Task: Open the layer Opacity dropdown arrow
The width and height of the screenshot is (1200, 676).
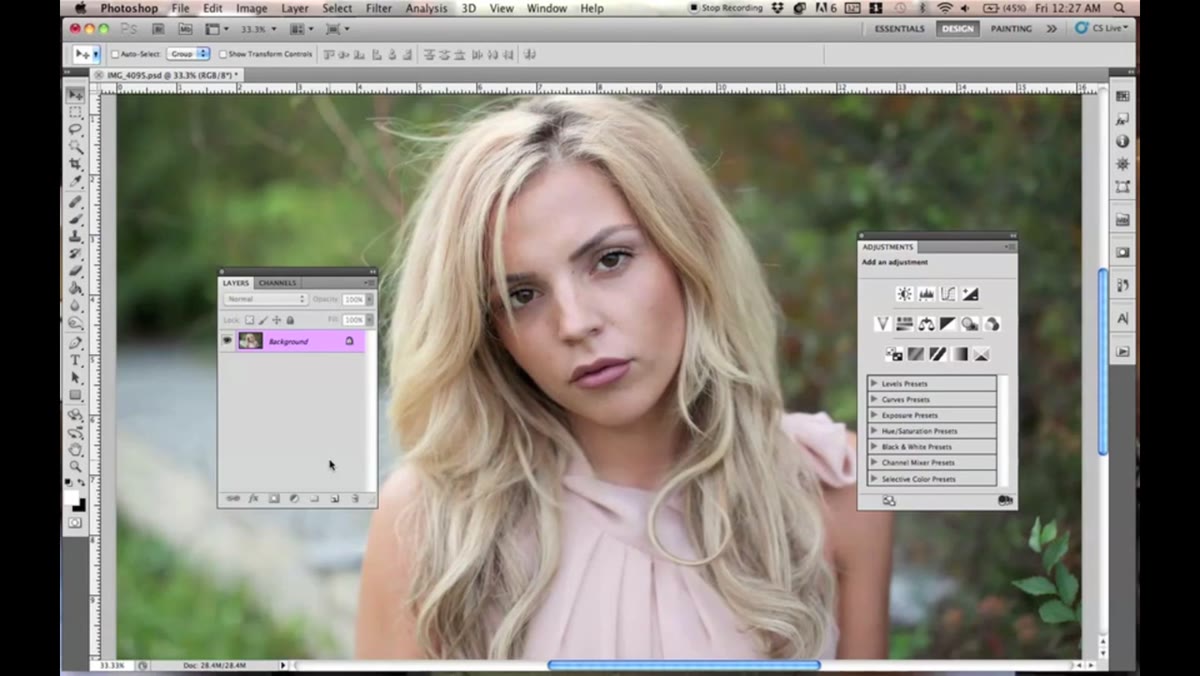Action: (369, 299)
